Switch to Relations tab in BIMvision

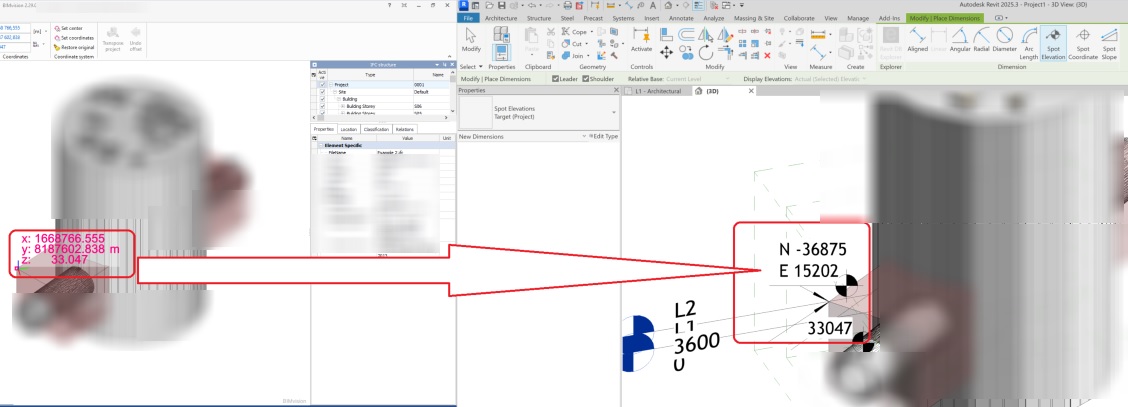coord(404,129)
